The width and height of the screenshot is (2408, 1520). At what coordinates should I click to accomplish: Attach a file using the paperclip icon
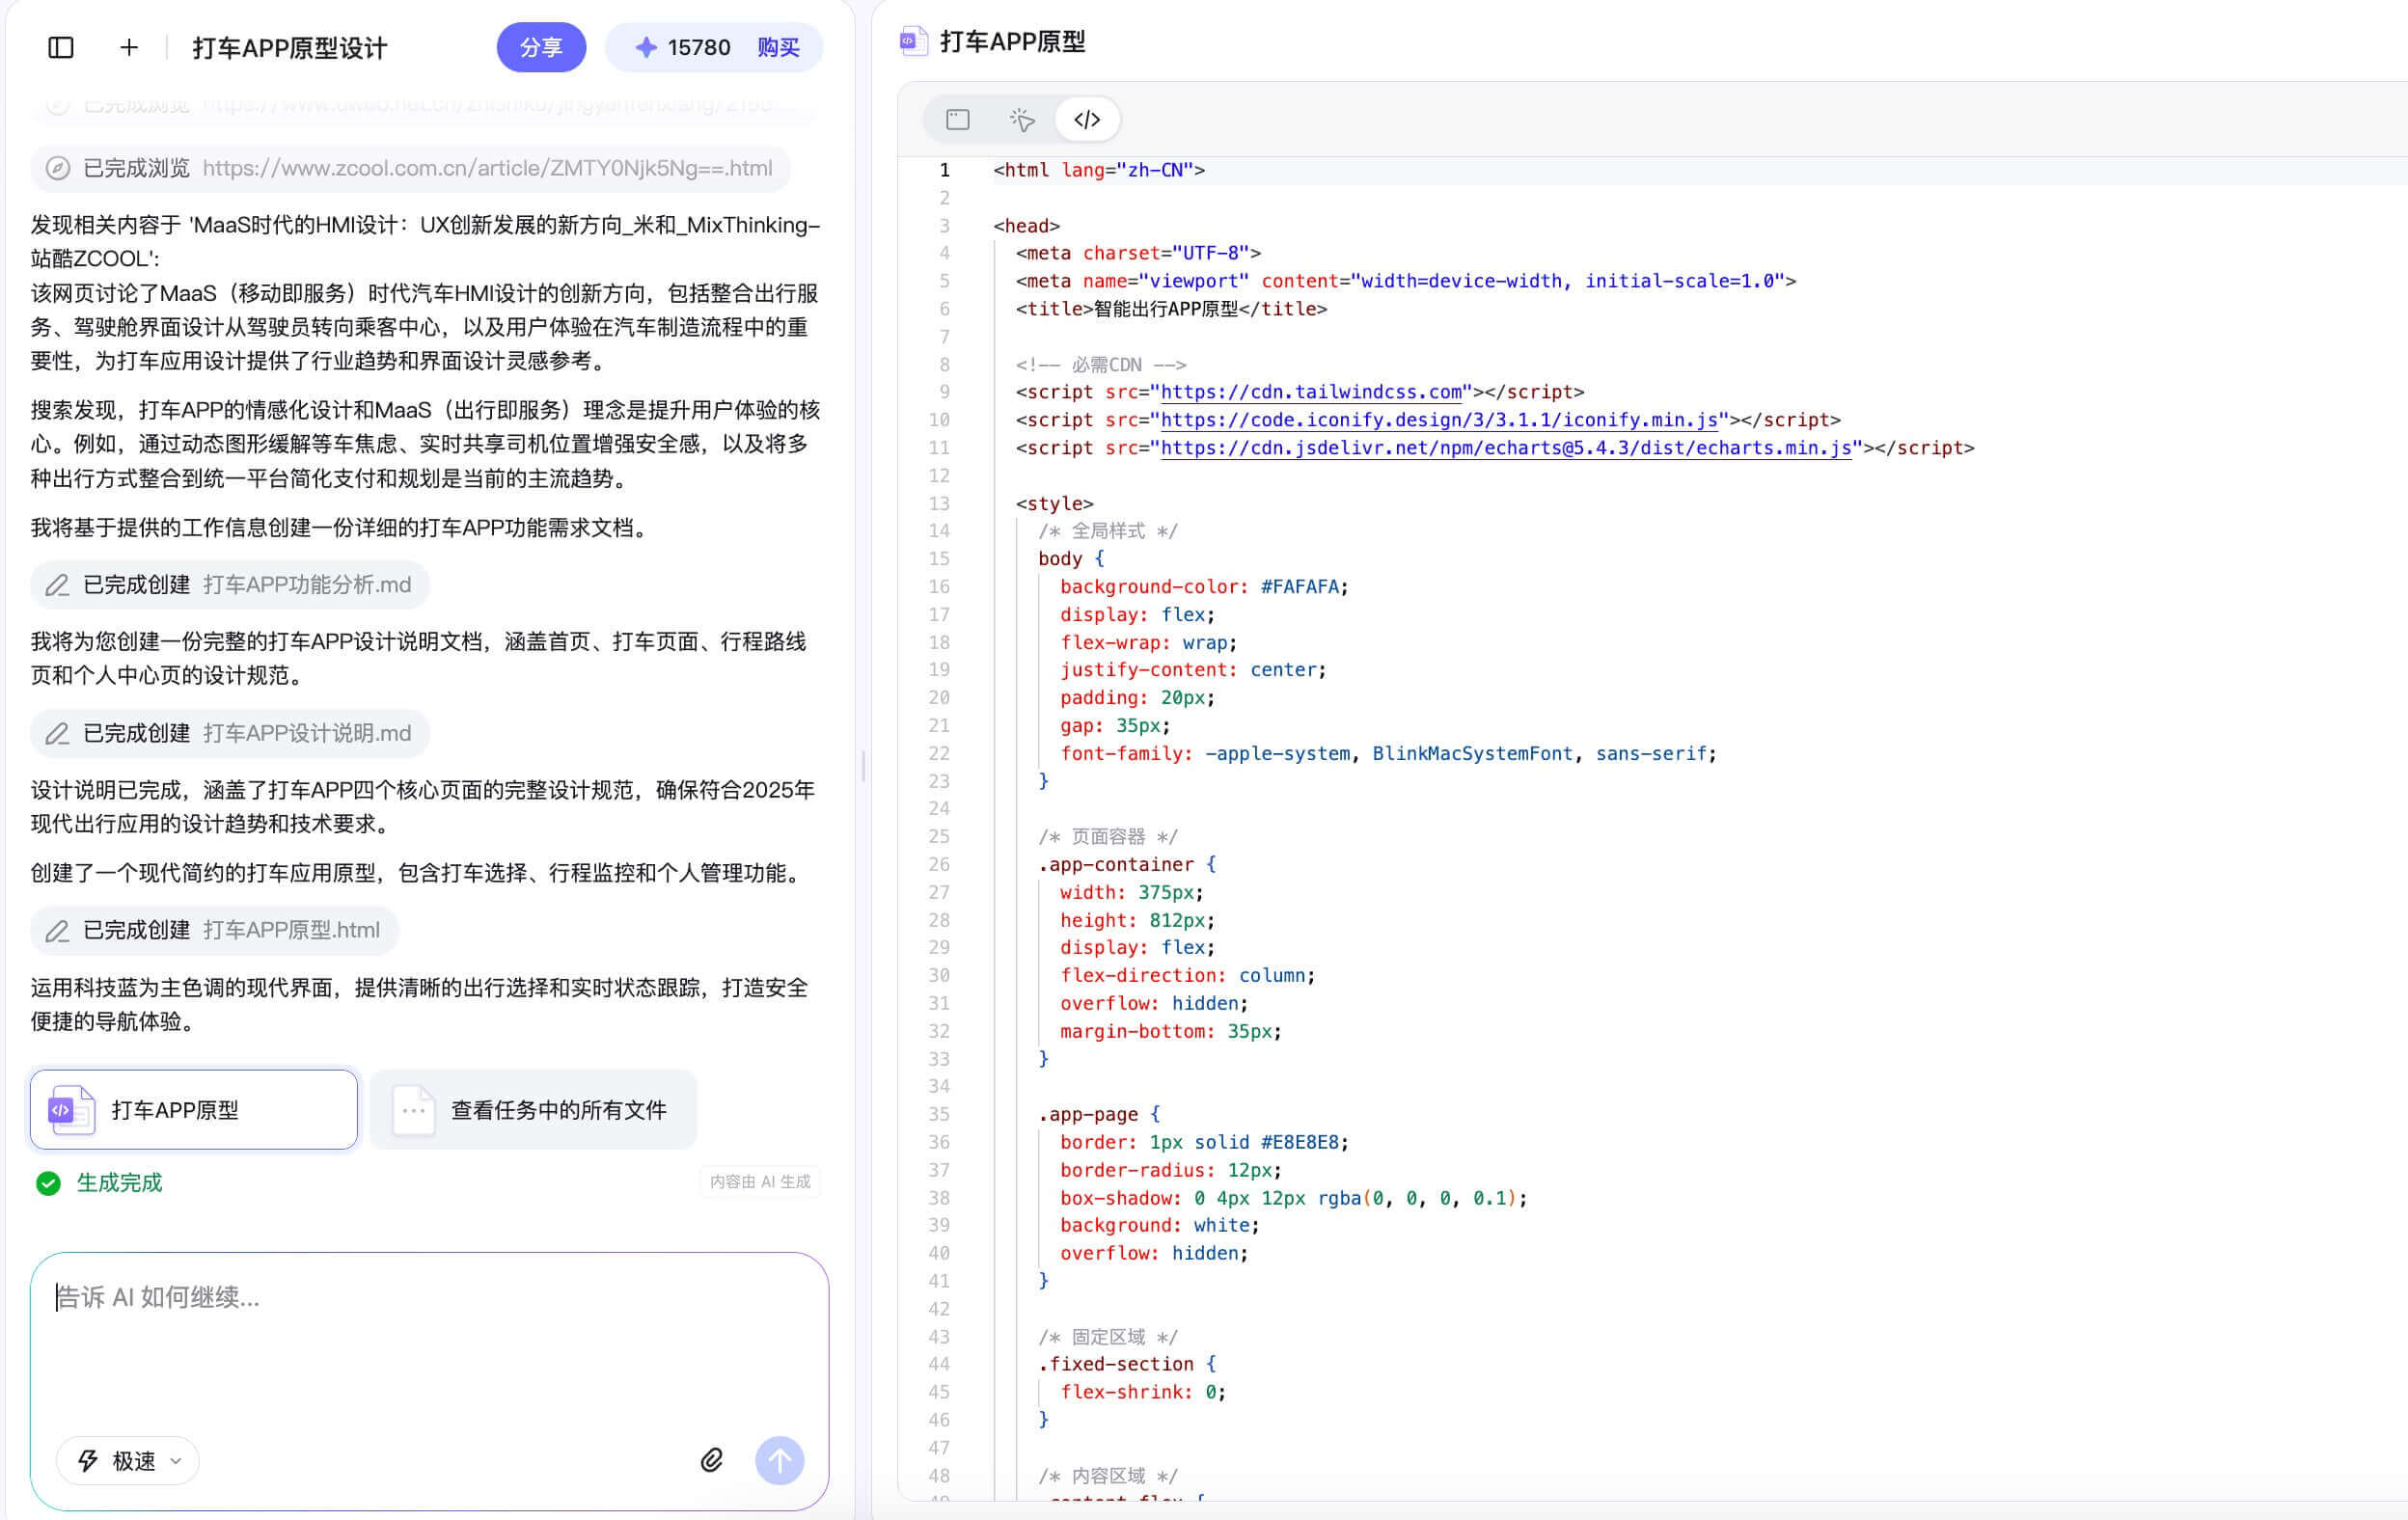pyautogui.click(x=712, y=1460)
